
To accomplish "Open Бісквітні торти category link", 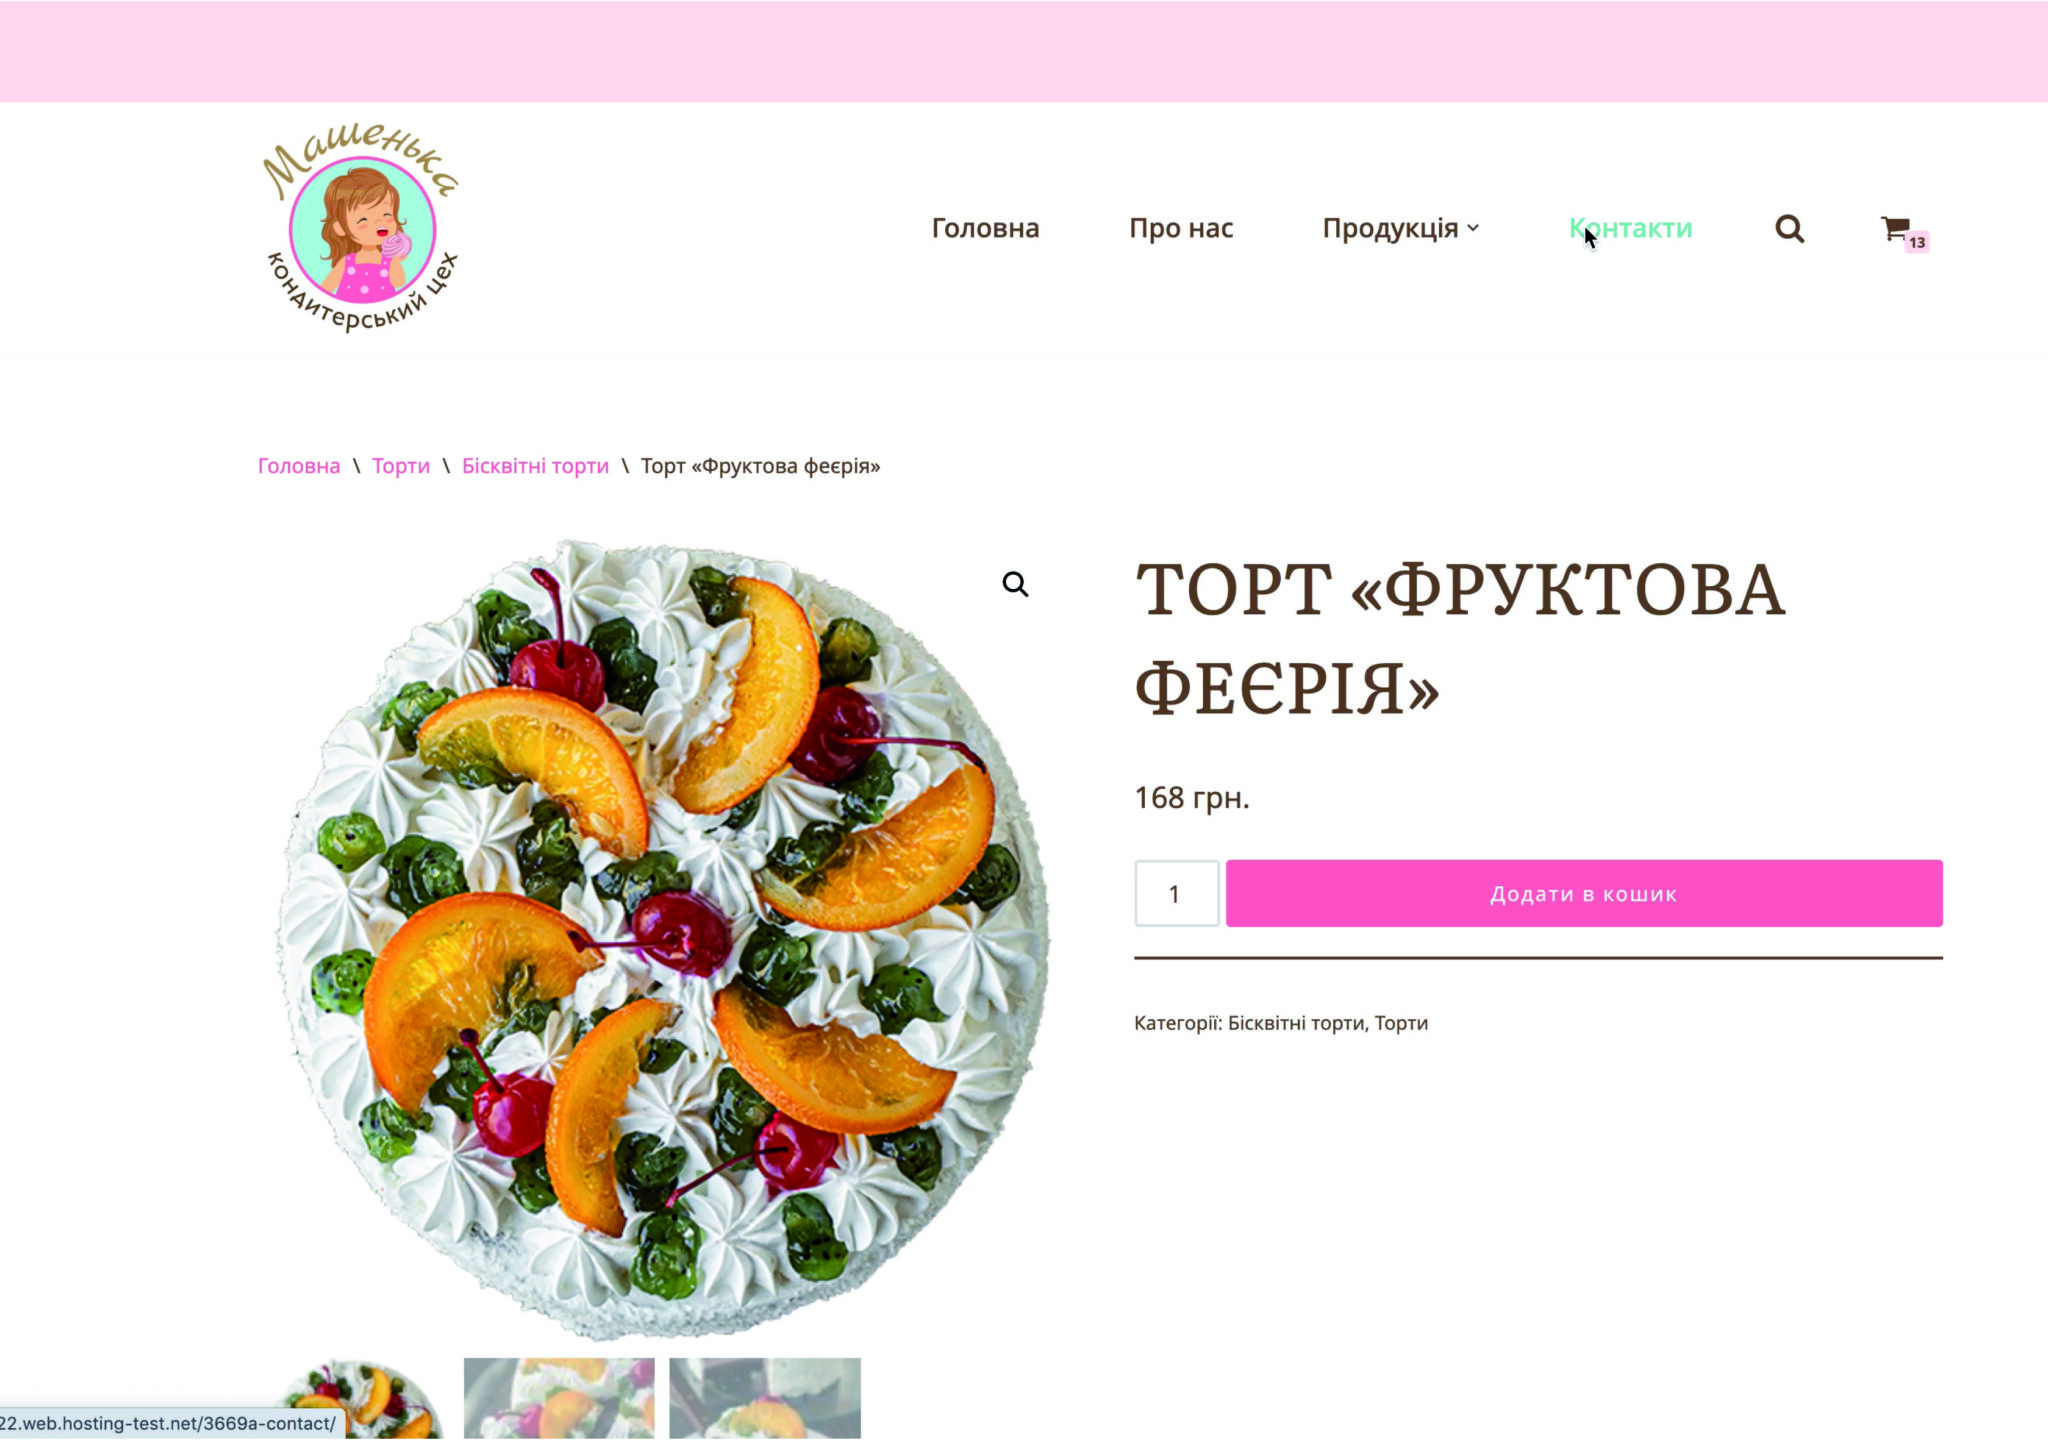I will [x=1296, y=1023].
